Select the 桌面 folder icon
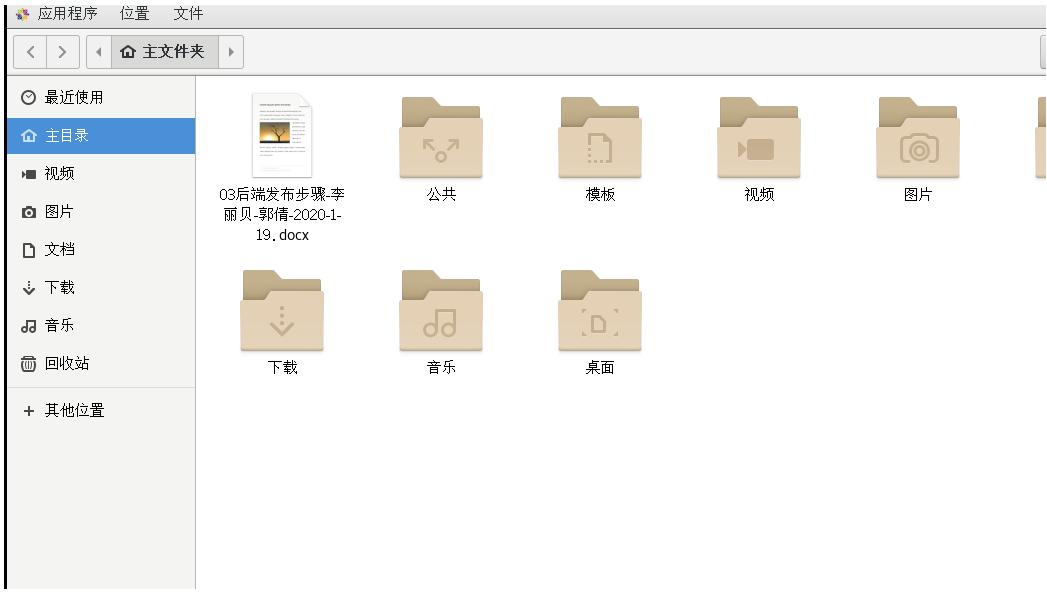The height and width of the screenshot is (600, 1047). pyautogui.click(x=600, y=310)
